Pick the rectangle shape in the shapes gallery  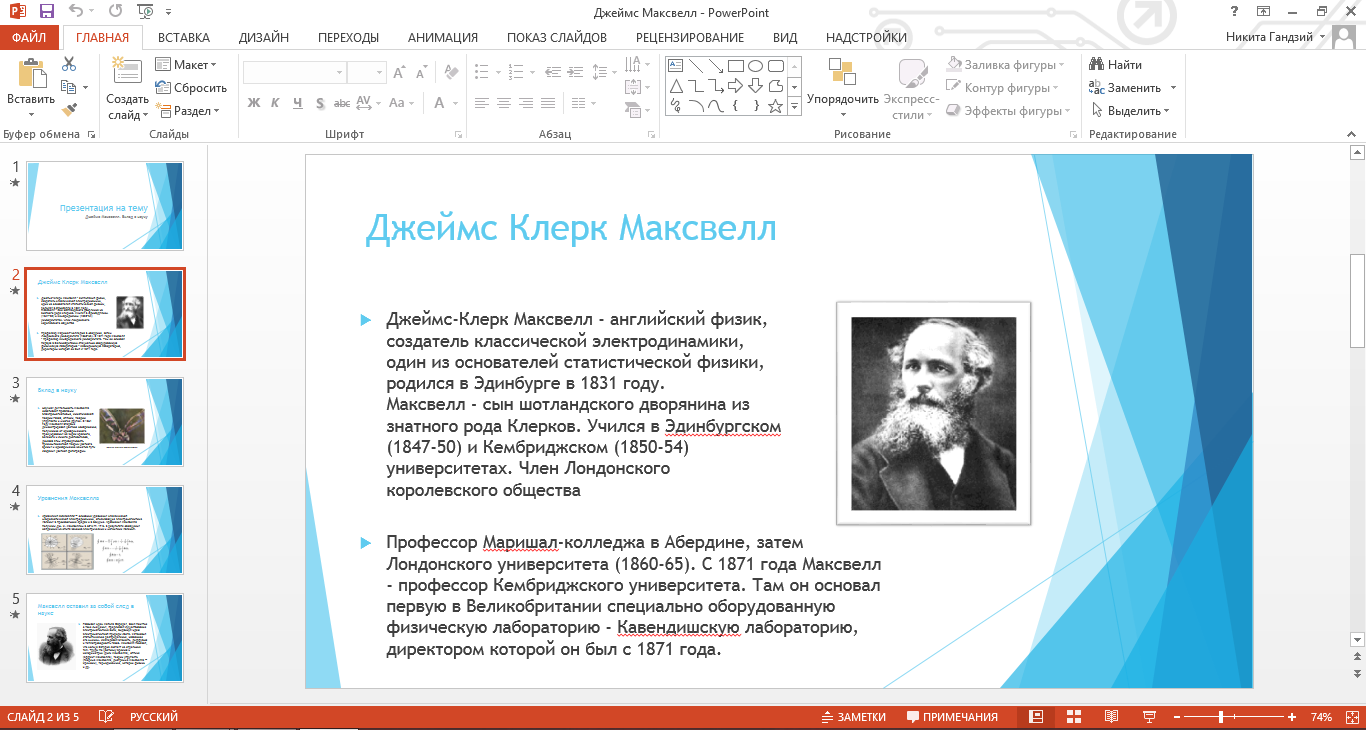pos(735,66)
